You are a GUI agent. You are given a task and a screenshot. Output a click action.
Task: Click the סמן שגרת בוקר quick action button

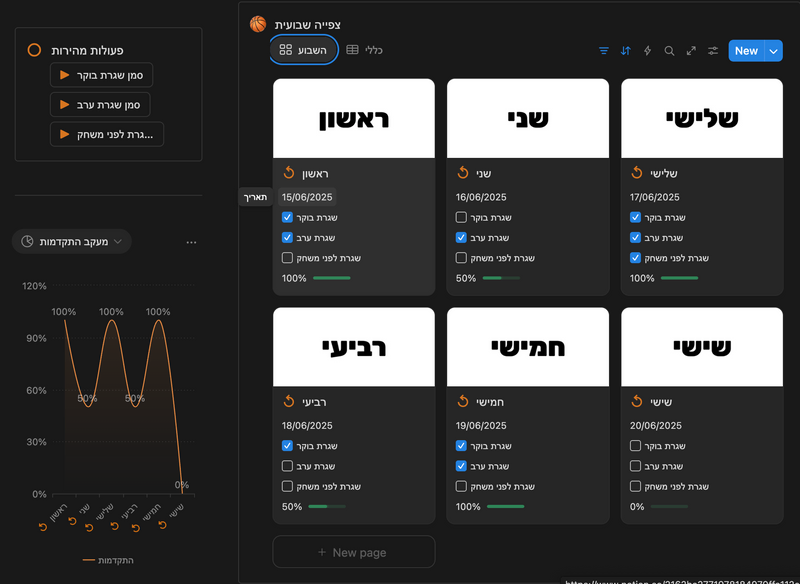(x=102, y=75)
